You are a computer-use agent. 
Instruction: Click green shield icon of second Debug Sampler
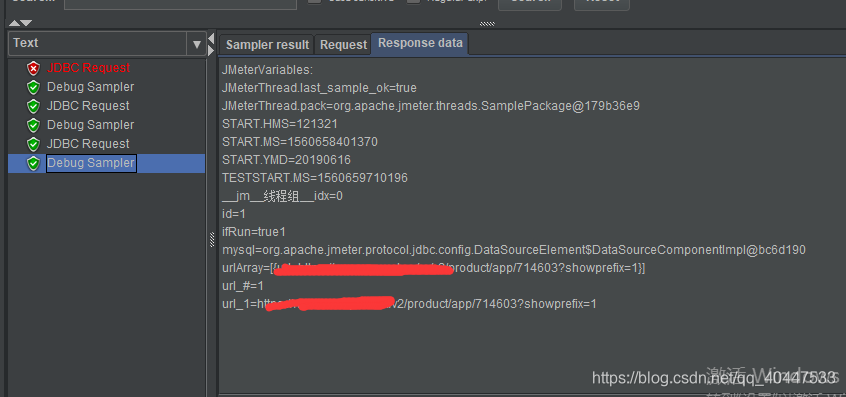[33, 125]
